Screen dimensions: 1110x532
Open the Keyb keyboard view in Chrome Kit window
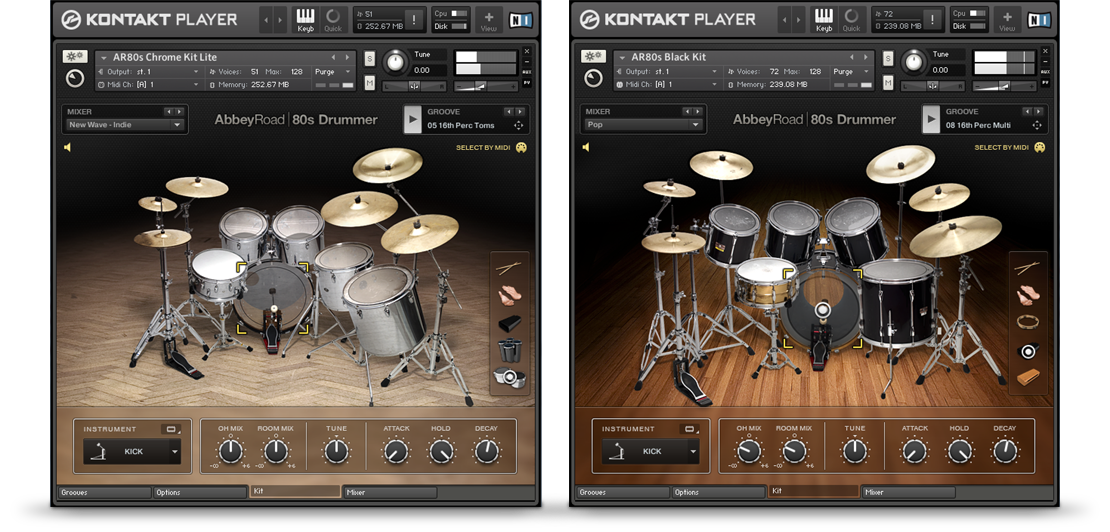(305, 19)
